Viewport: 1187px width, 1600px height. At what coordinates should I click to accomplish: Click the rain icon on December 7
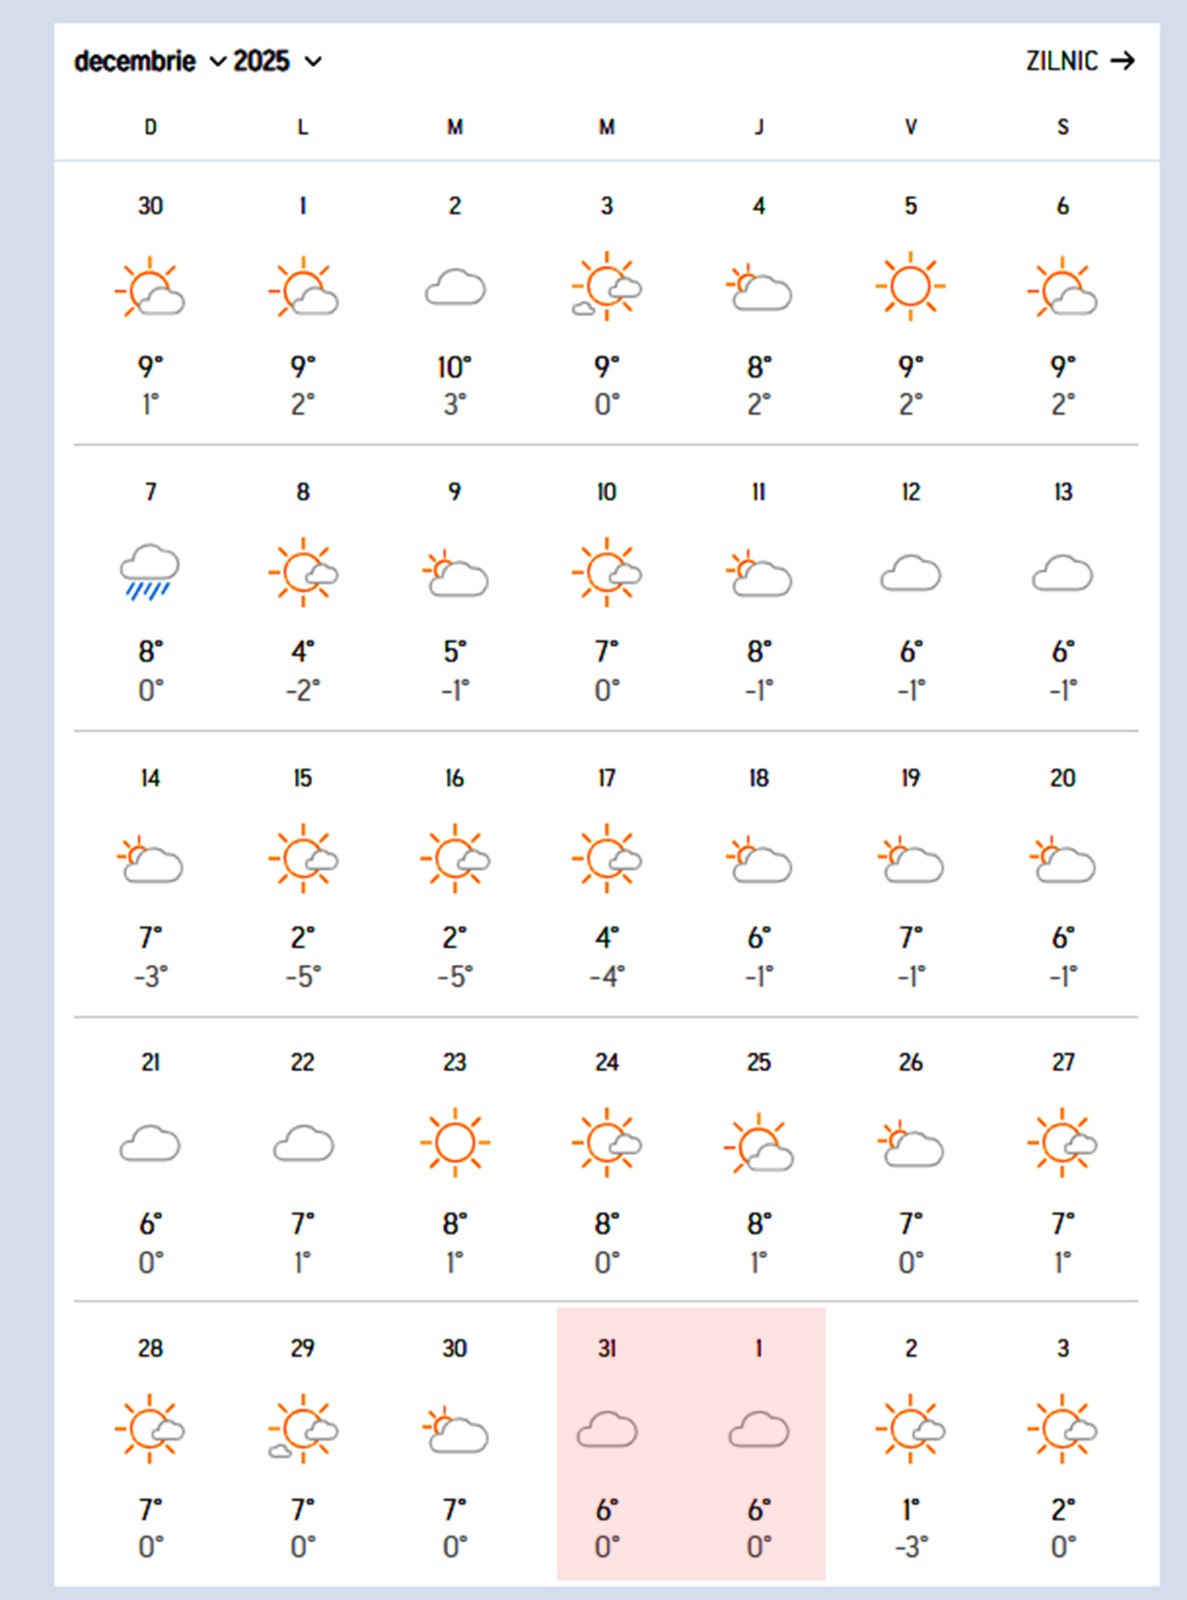click(150, 573)
